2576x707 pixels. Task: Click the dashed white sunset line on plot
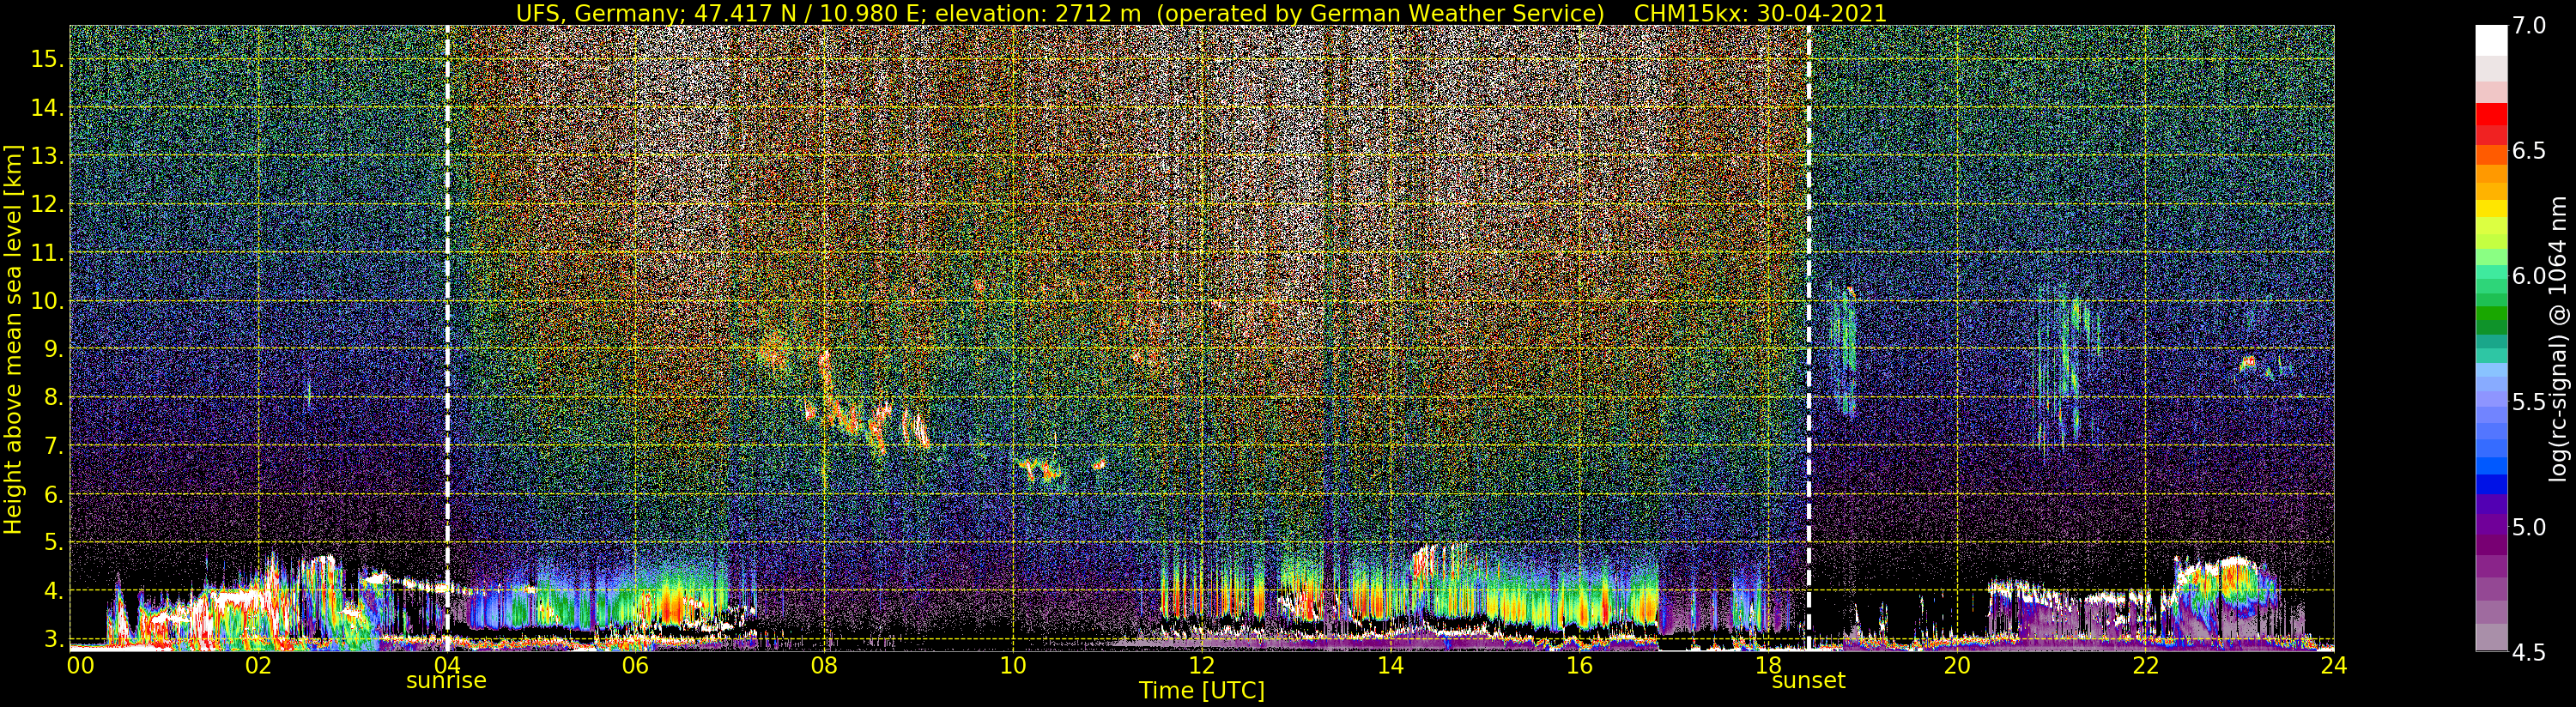[1809, 338]
